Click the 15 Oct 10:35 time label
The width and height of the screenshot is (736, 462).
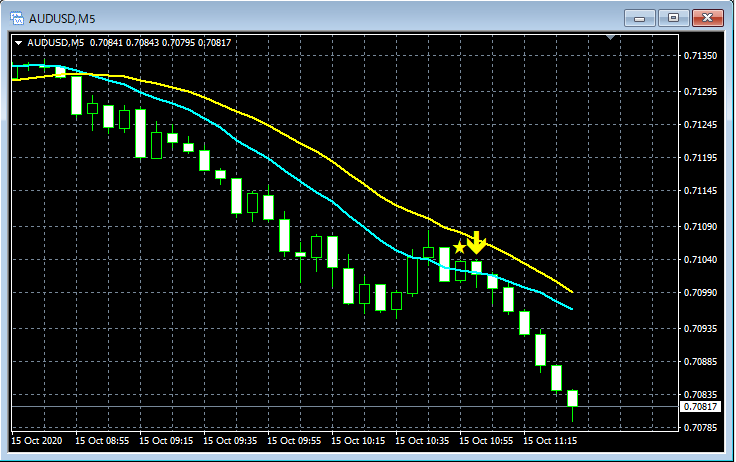coord(422,441)
